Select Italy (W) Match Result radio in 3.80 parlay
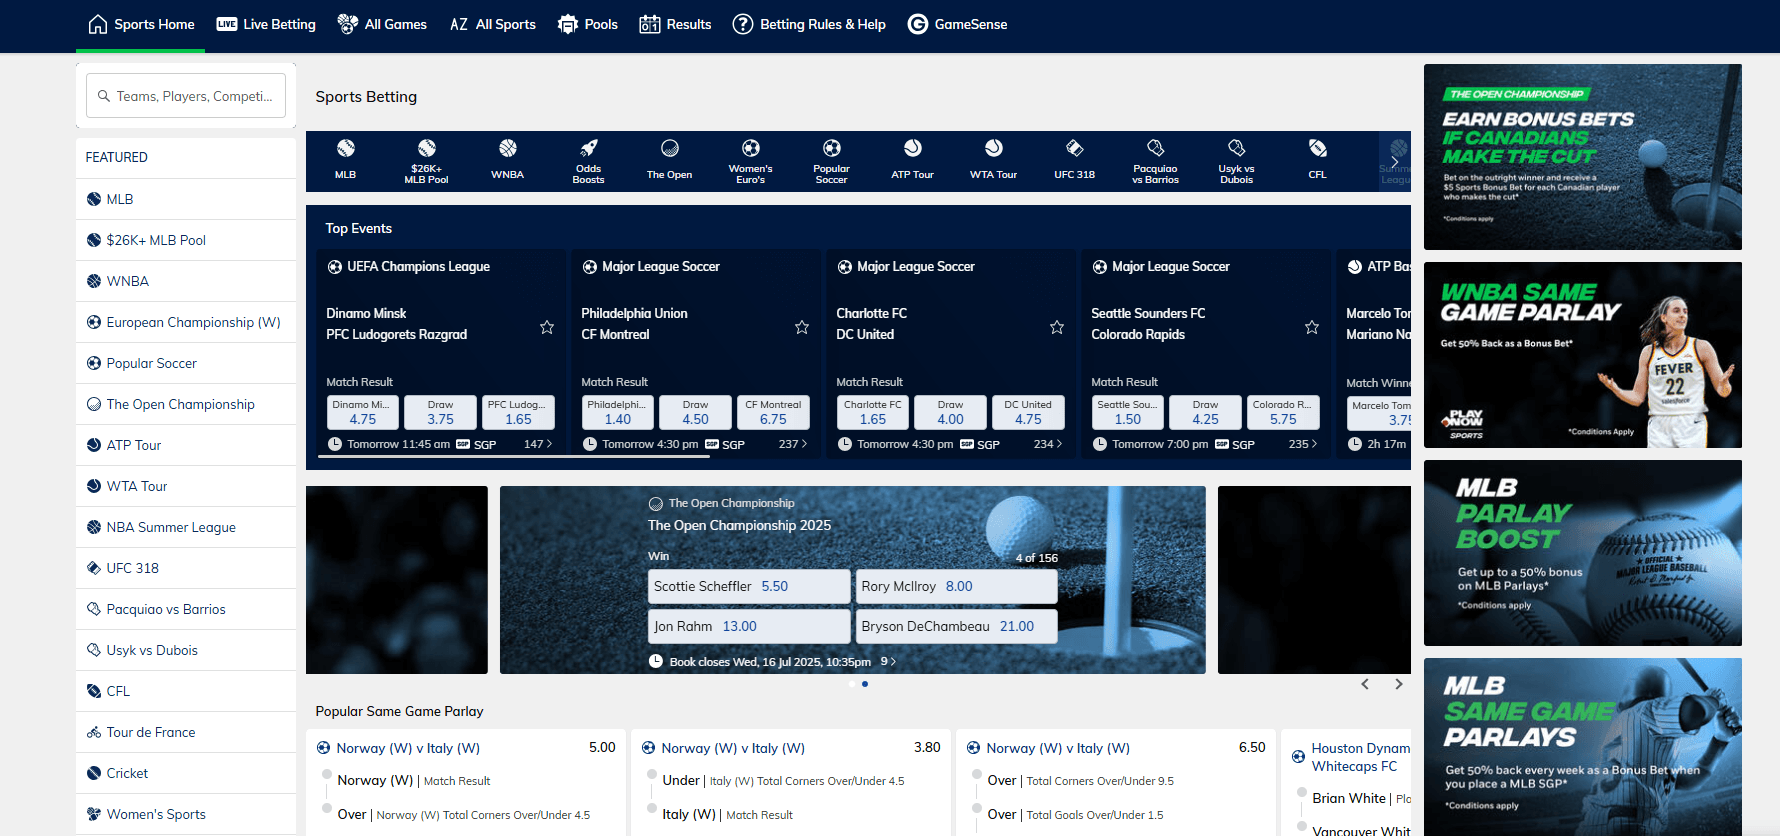This screenshot has width=1780, height=836. pos(652,809)
